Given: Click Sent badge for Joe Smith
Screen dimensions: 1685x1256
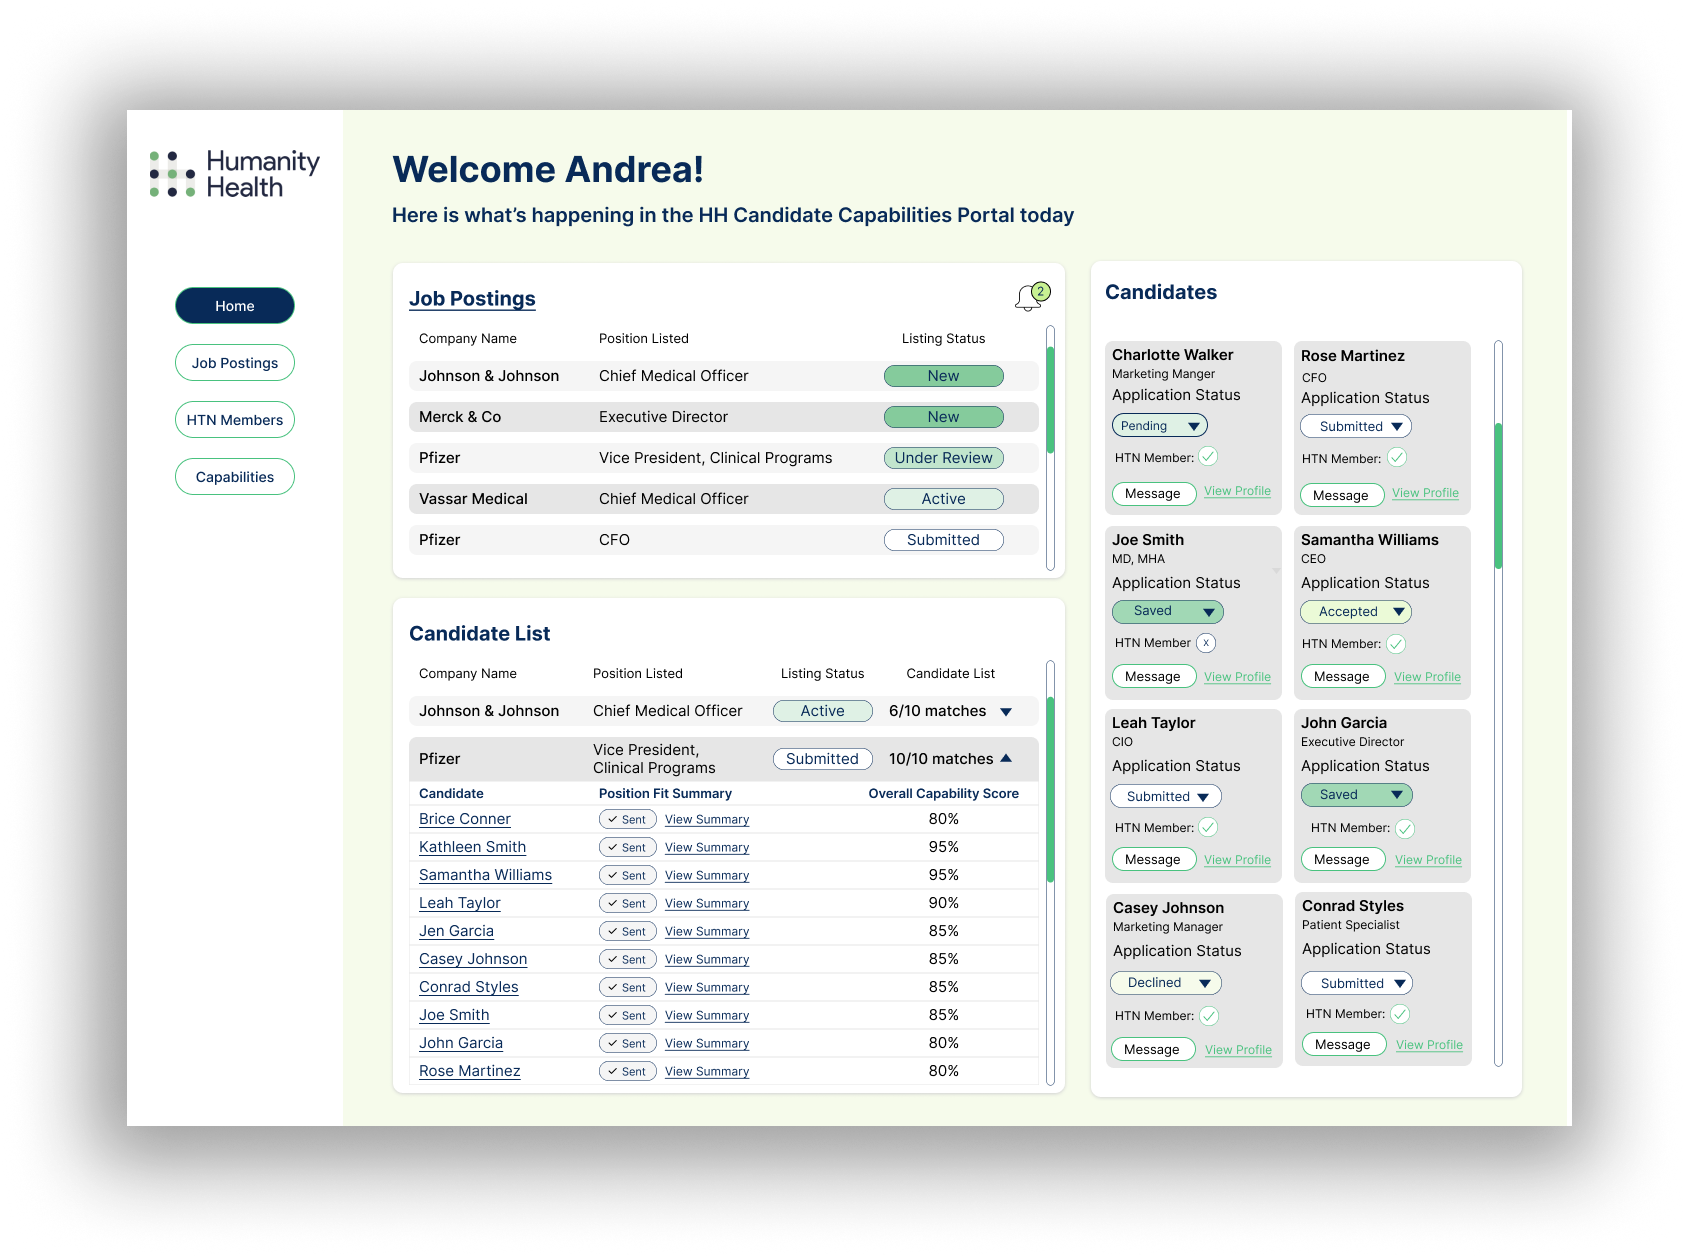Looking at the screenshot, I should (628, 1015).
